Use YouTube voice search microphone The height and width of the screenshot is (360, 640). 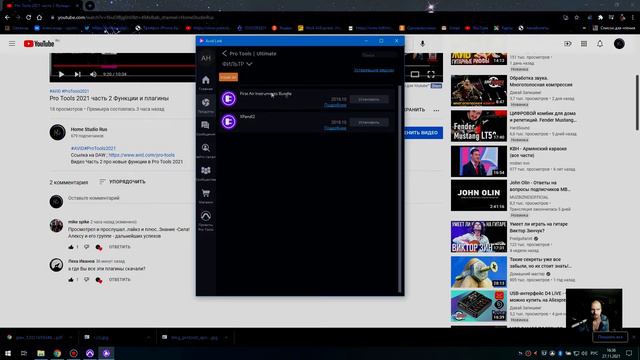[422, 44]
